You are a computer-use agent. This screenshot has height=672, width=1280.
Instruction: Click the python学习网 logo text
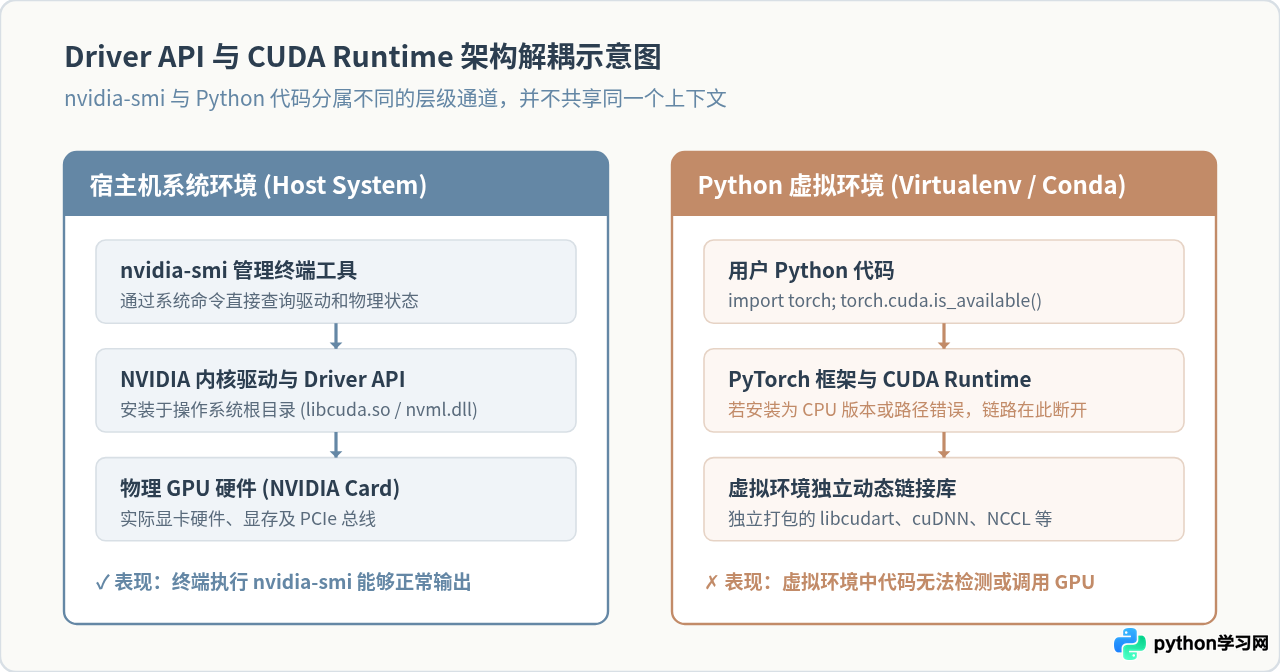tap(1211, 644)
